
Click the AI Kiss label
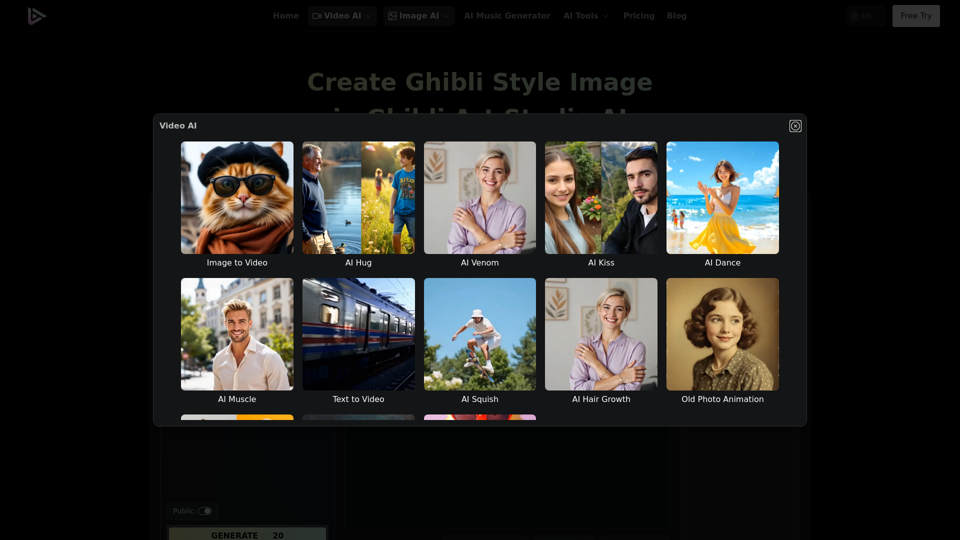pos(601,263)
